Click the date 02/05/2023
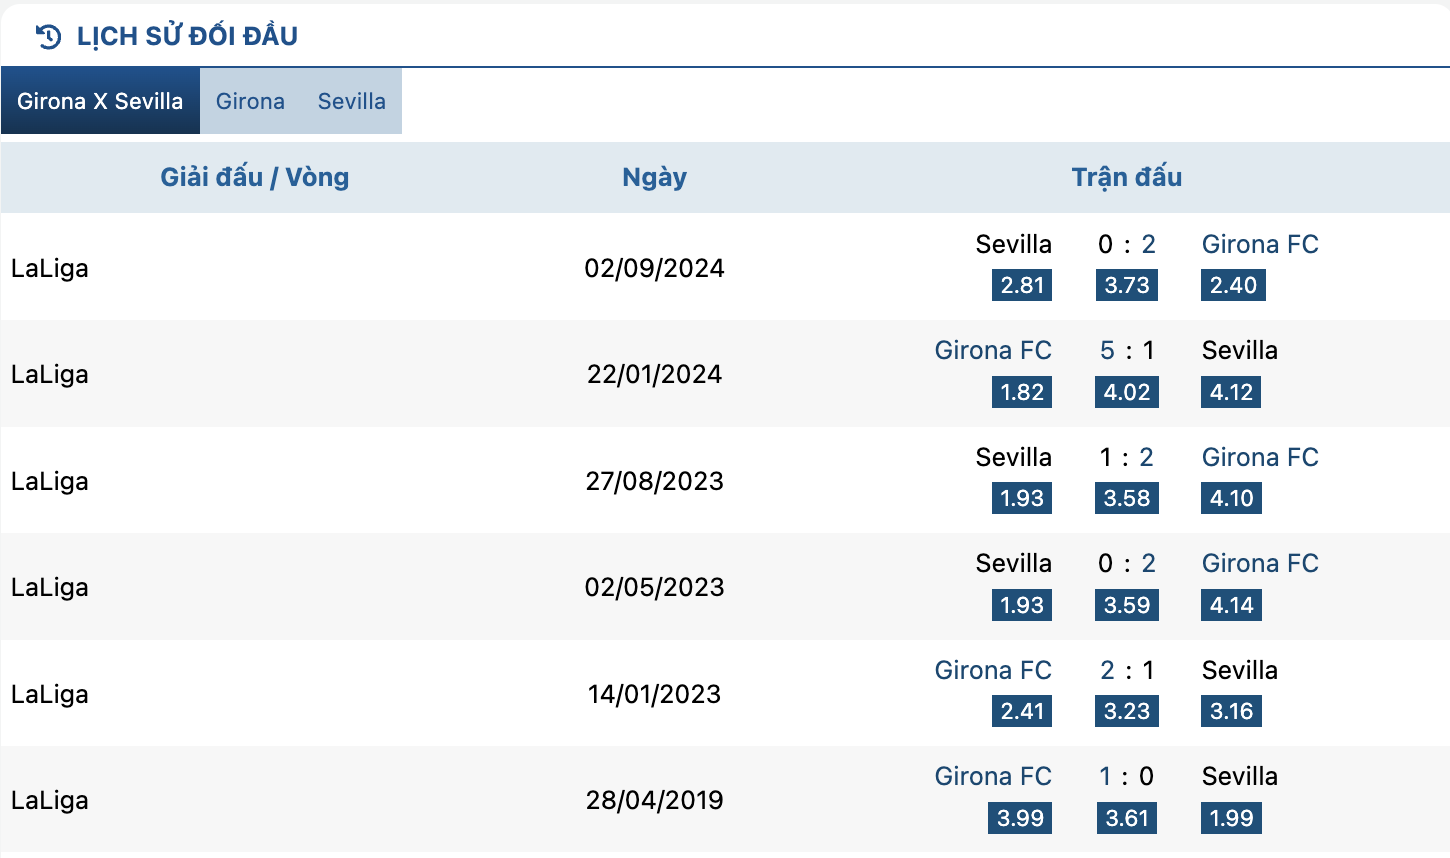Viewport: 1450px width, 858px height. click(x=654, y=587)
